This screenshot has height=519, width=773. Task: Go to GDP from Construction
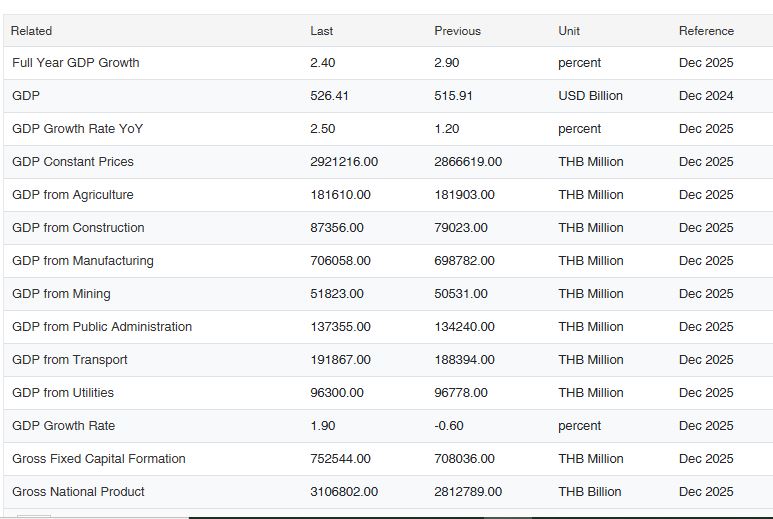78,228
